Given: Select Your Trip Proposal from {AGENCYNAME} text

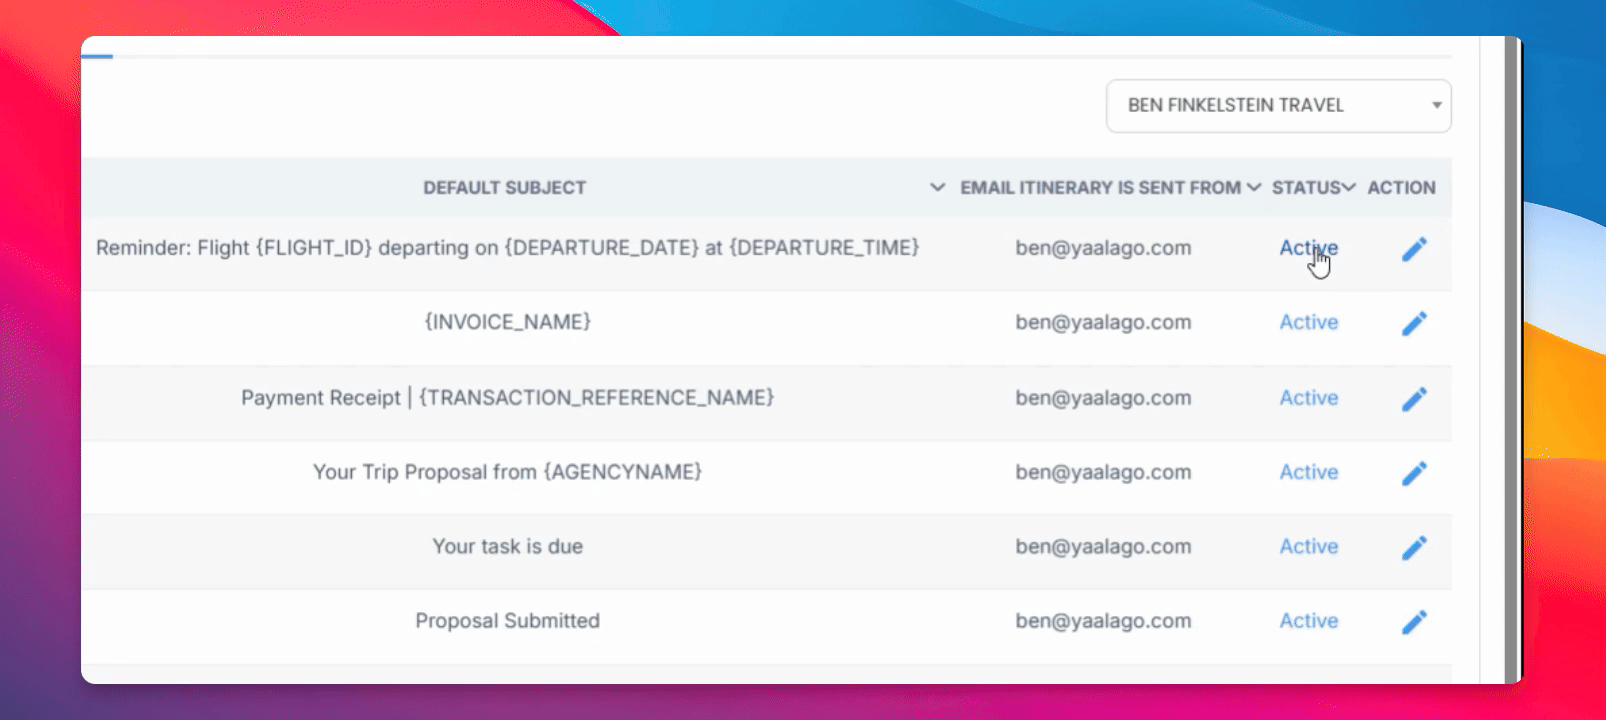Looking at the screenshot, I should coord(507,472).
